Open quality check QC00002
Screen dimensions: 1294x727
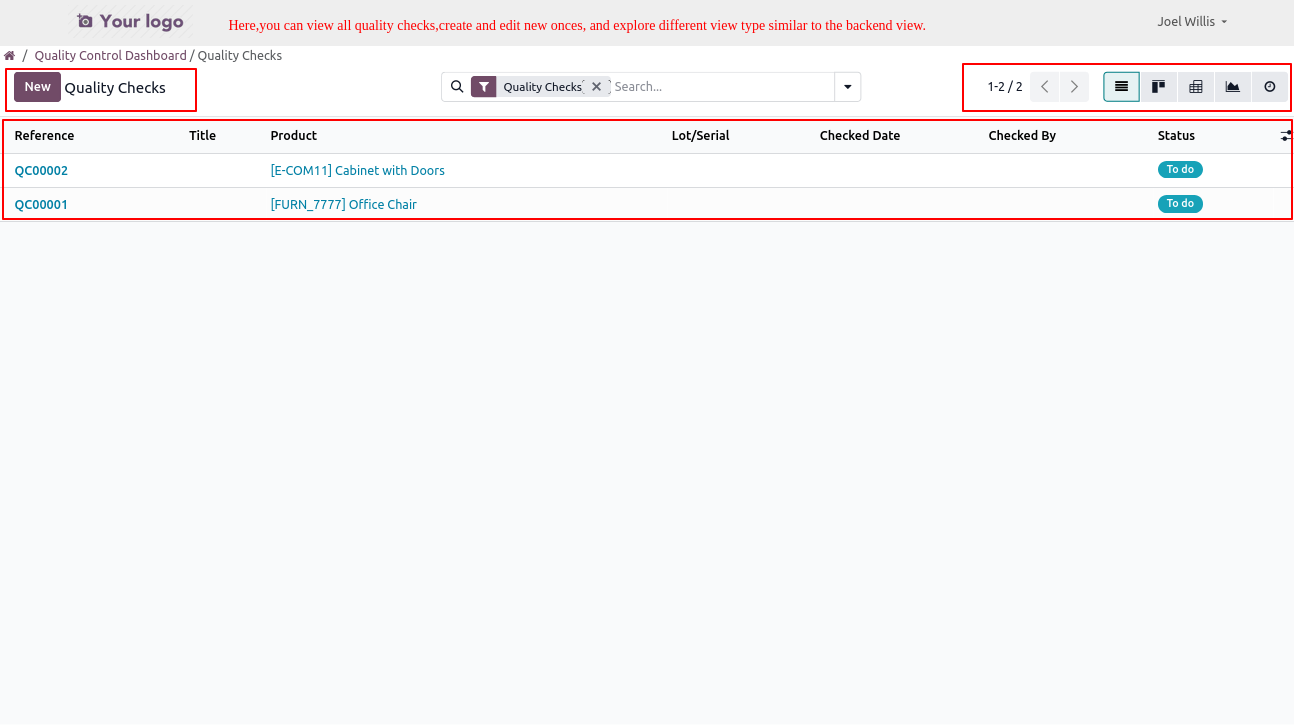41,171
